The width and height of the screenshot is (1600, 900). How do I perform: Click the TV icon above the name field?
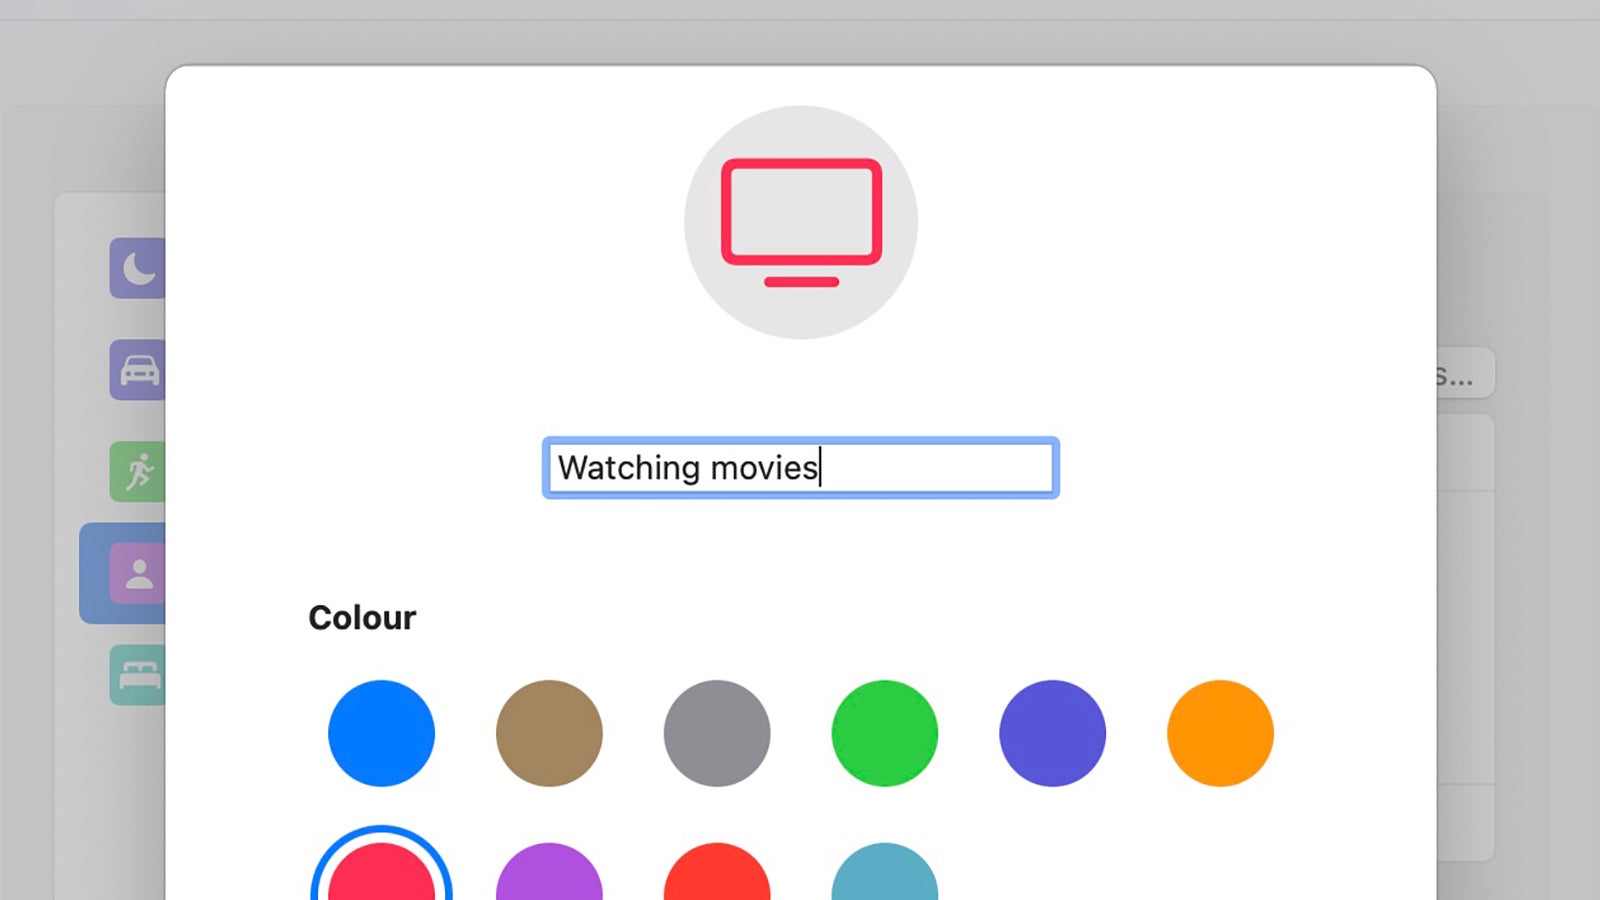pyautogui.click(x=800, y=224)
